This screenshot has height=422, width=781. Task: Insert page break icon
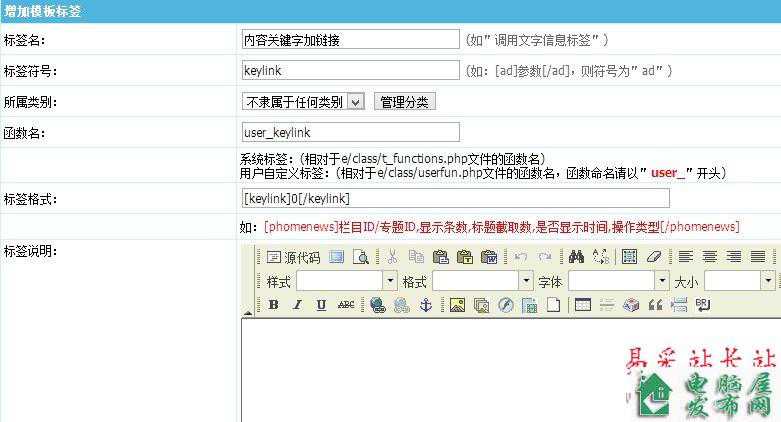[x=679, y=304]
